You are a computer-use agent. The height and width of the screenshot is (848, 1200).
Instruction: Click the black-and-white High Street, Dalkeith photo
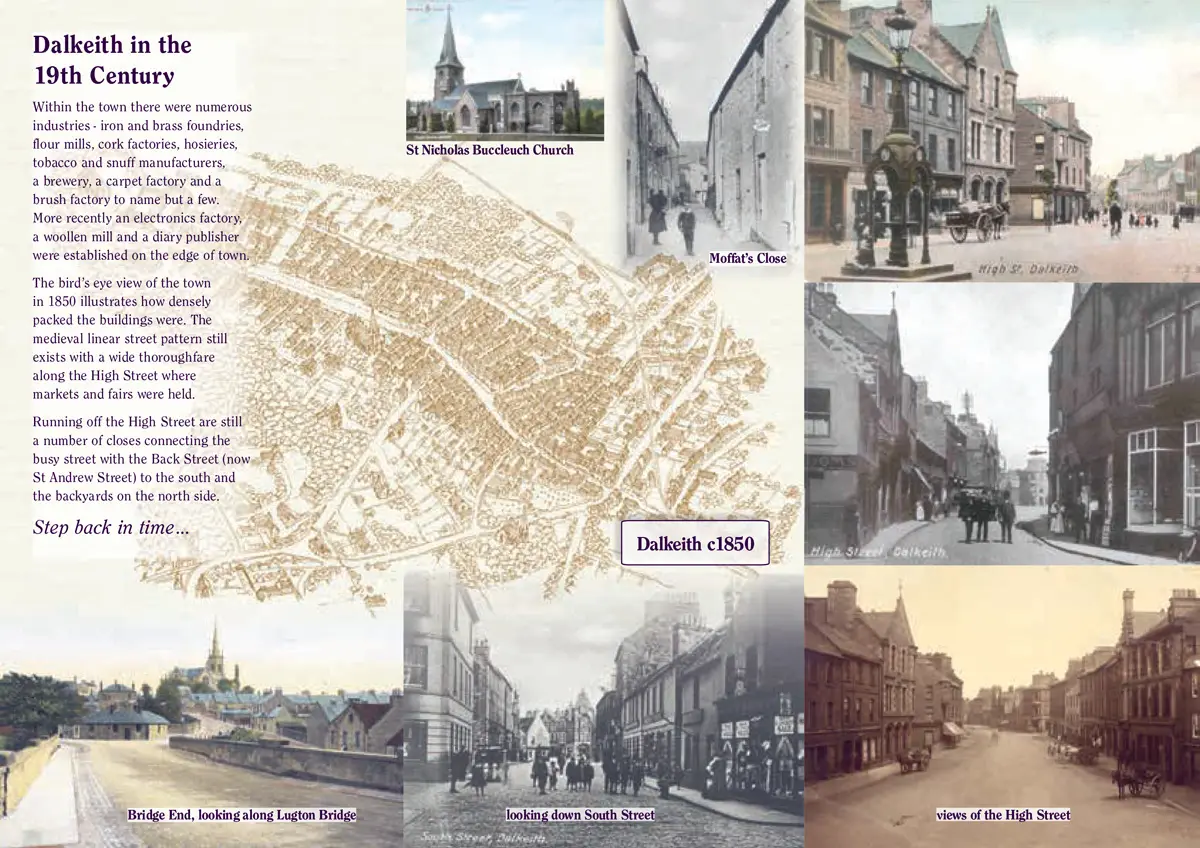(1002, 424)
